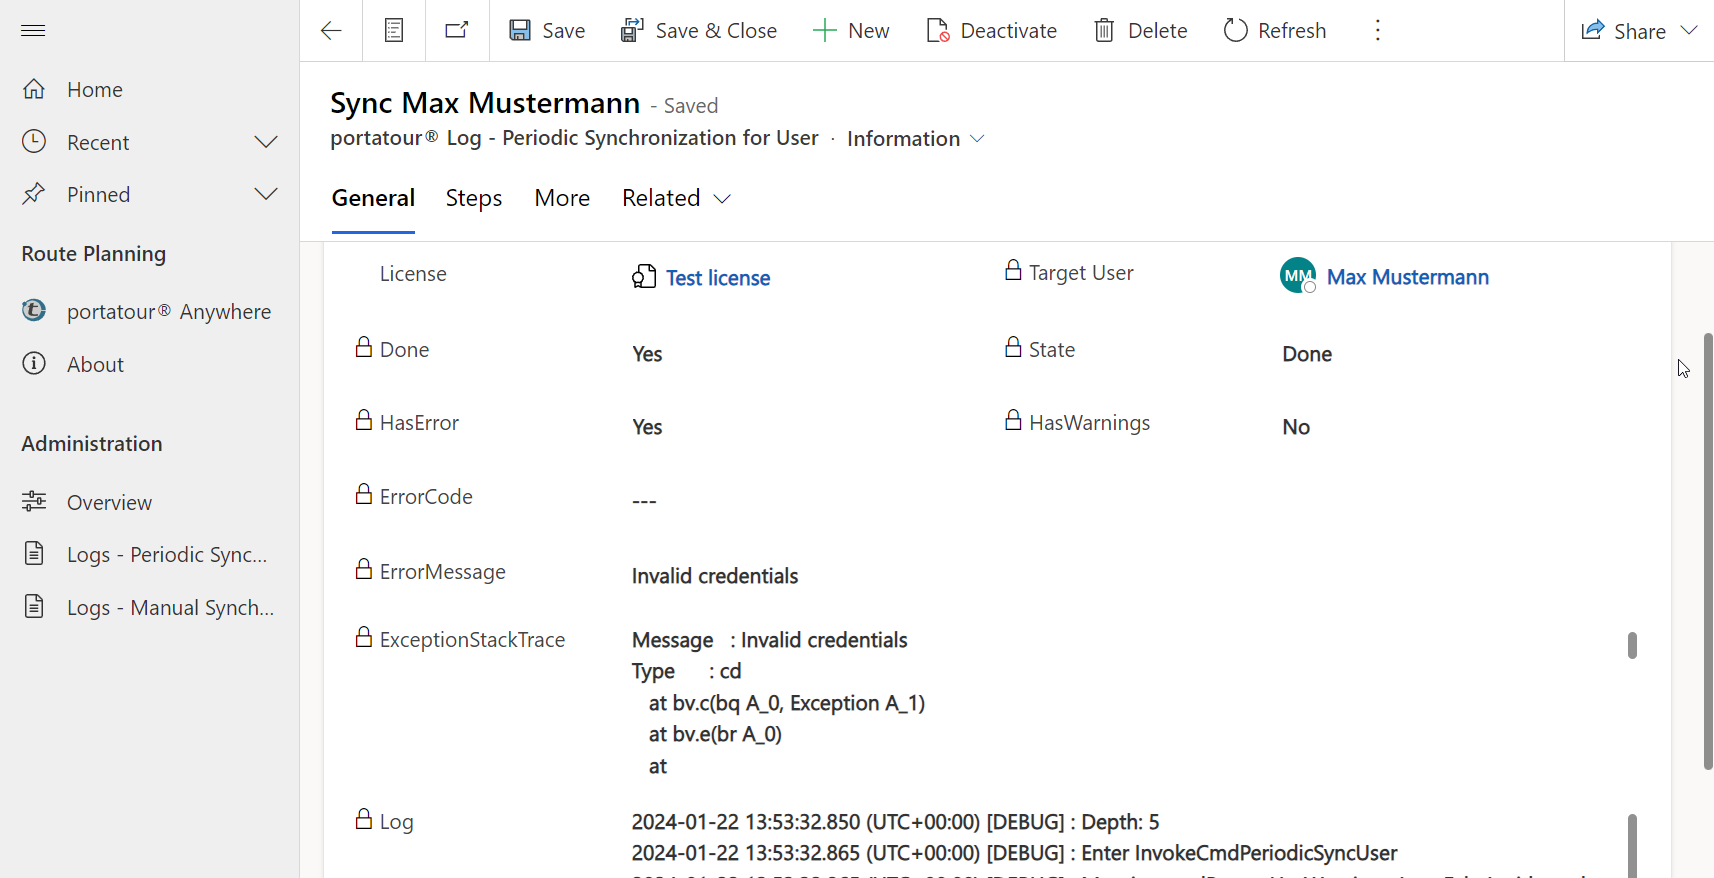The width and height of the screenshot is (1714, 878).
Task: Toggle the hamburger site map menu
Action: (x=33, y=31)
